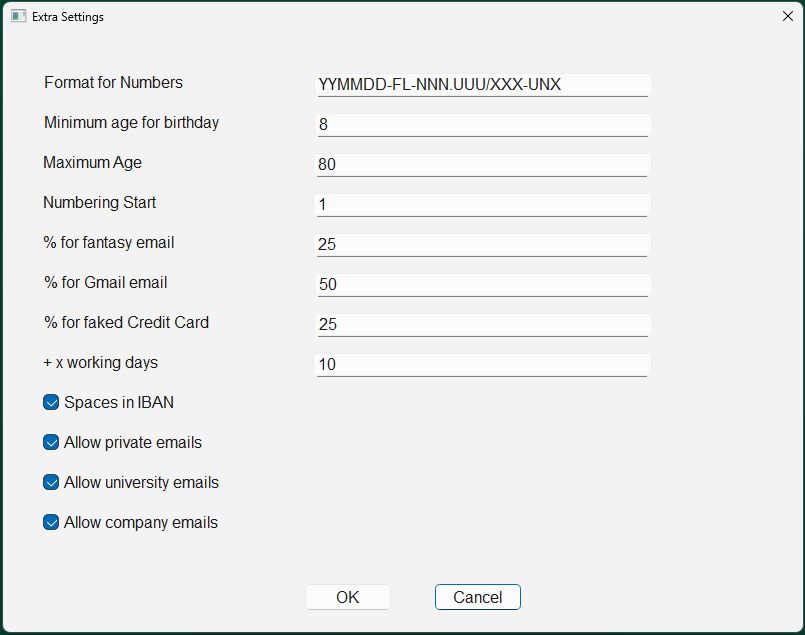Uncheck the Spaces in IBAN checkbox
This screenshot has height=635, width=805.
51,402
